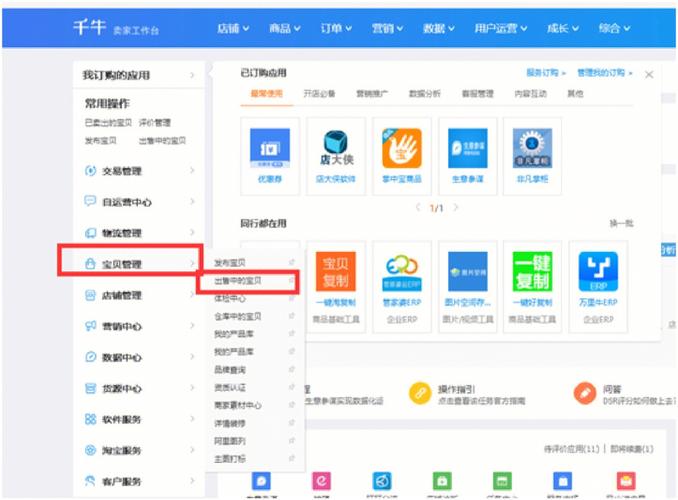Switch to the 开店必备 tab
This screenshot has height=500, width=678.
[320, 93]
